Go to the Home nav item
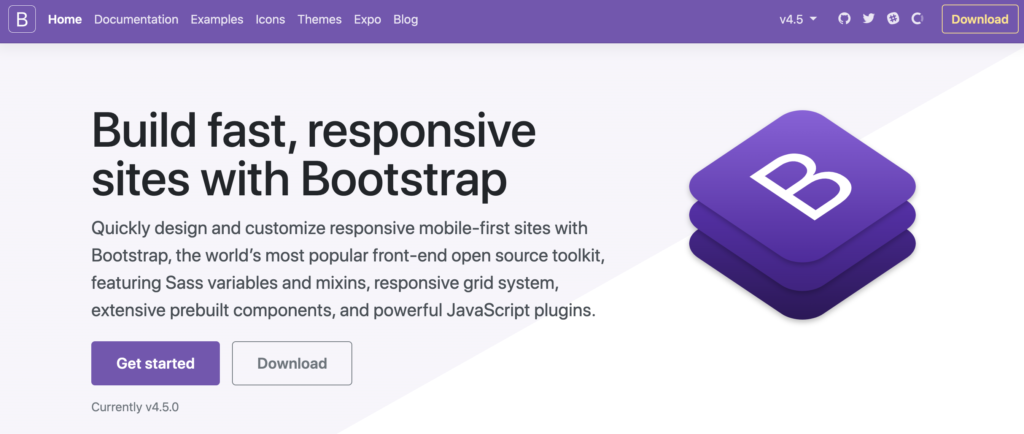 click(65, 20)
